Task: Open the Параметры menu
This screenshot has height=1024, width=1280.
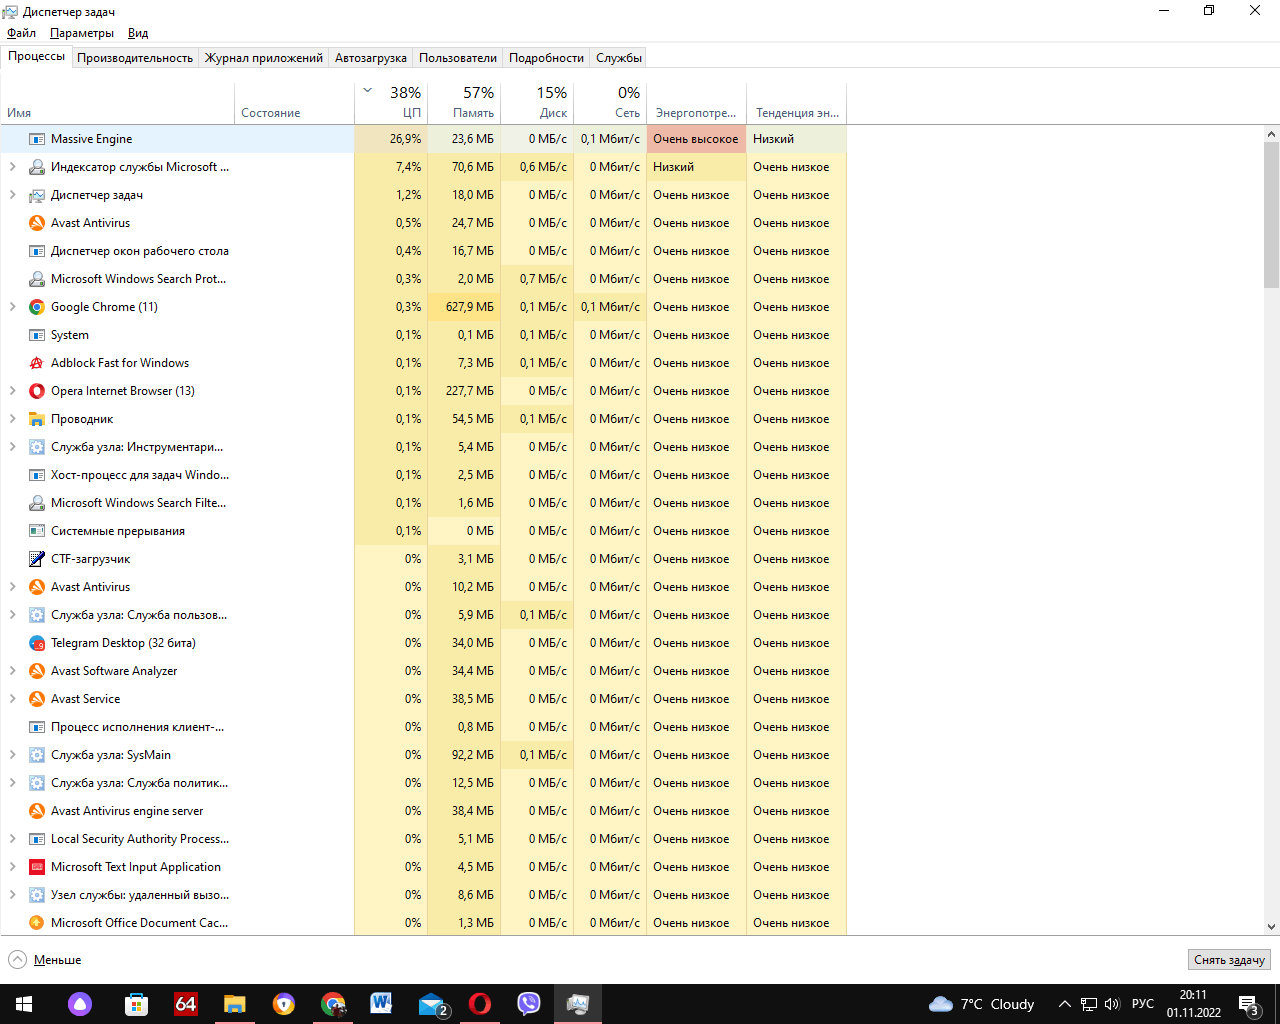Action: [82, 33]
